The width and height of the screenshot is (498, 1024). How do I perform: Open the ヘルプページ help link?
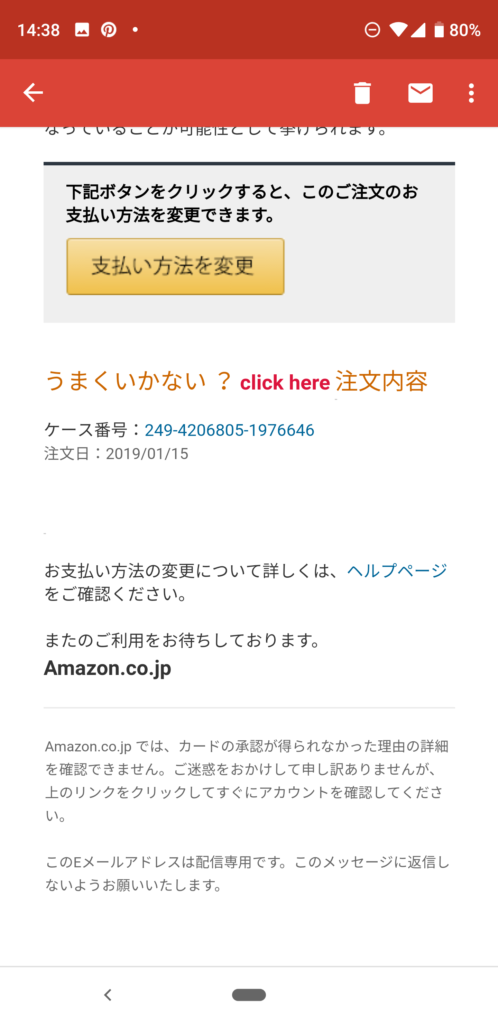tap(397, 571)
